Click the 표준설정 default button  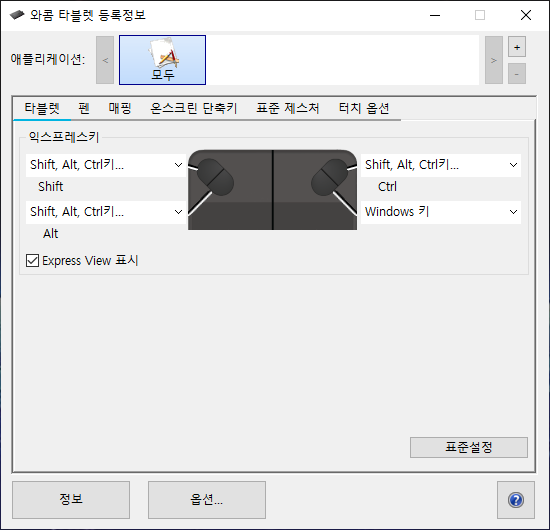pyautogui.click(x=469, y=447)
